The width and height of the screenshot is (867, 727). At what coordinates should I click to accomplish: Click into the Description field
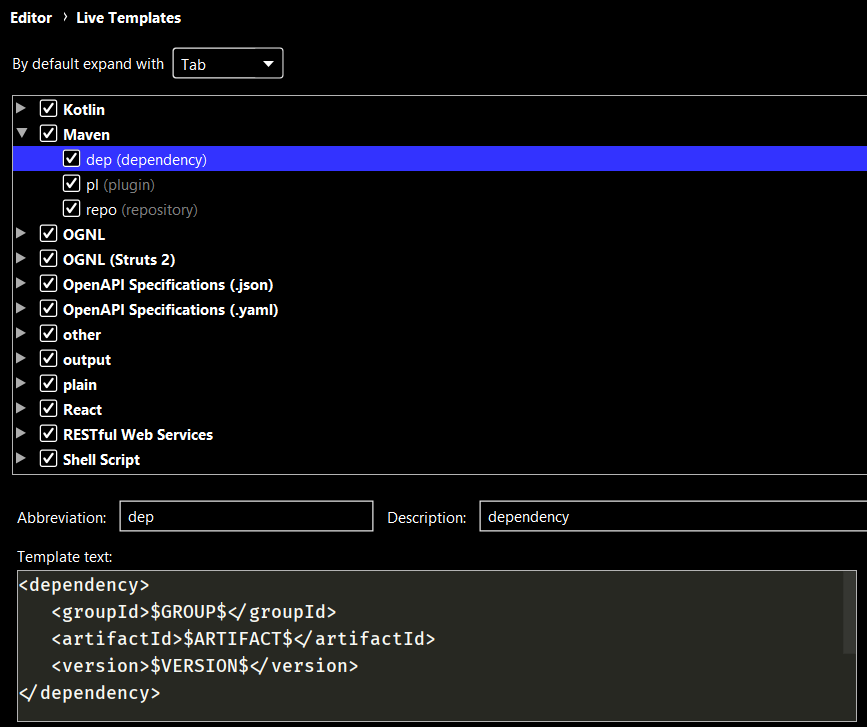click(670, 517)
